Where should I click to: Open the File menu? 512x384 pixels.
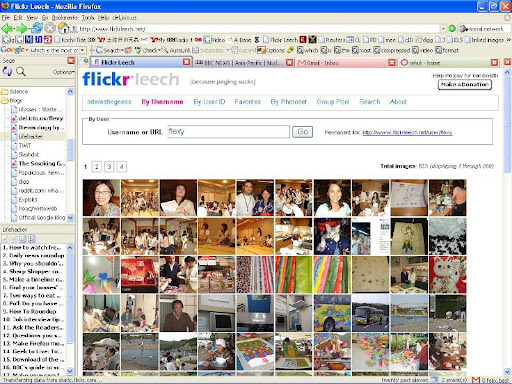(6, 18)
